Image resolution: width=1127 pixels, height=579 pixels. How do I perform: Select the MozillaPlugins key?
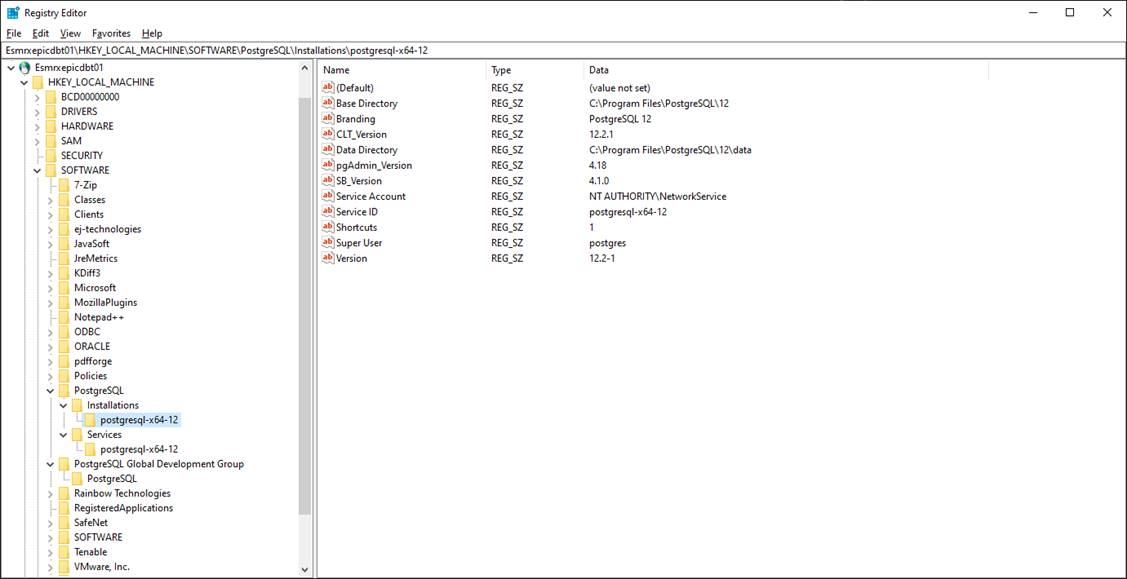pyautogui.click(x=106, y=302)
